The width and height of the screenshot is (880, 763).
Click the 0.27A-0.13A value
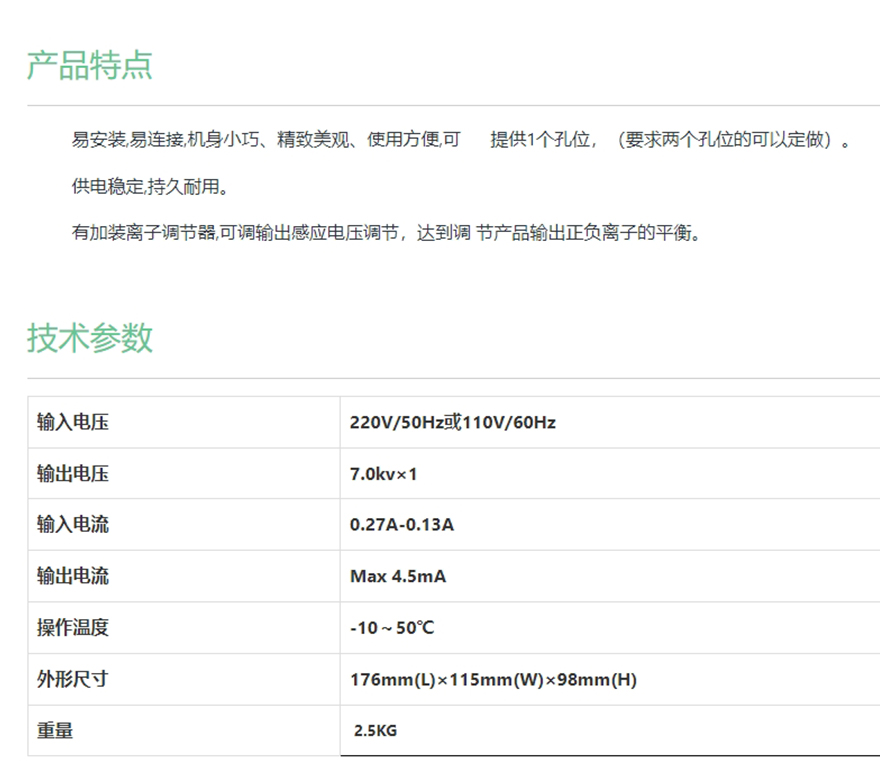[x=401, y=525]
